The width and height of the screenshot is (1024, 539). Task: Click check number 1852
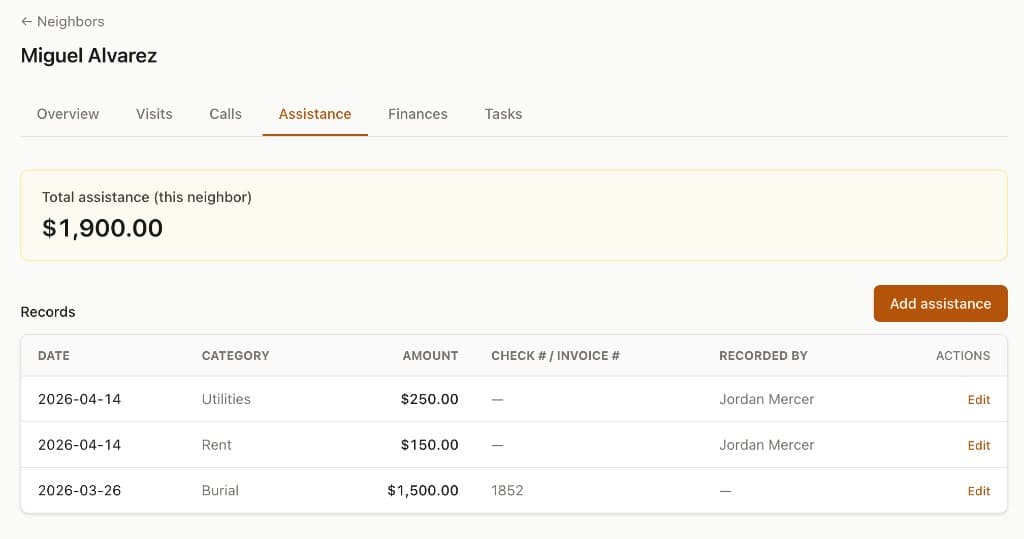[x=507, y=491]
